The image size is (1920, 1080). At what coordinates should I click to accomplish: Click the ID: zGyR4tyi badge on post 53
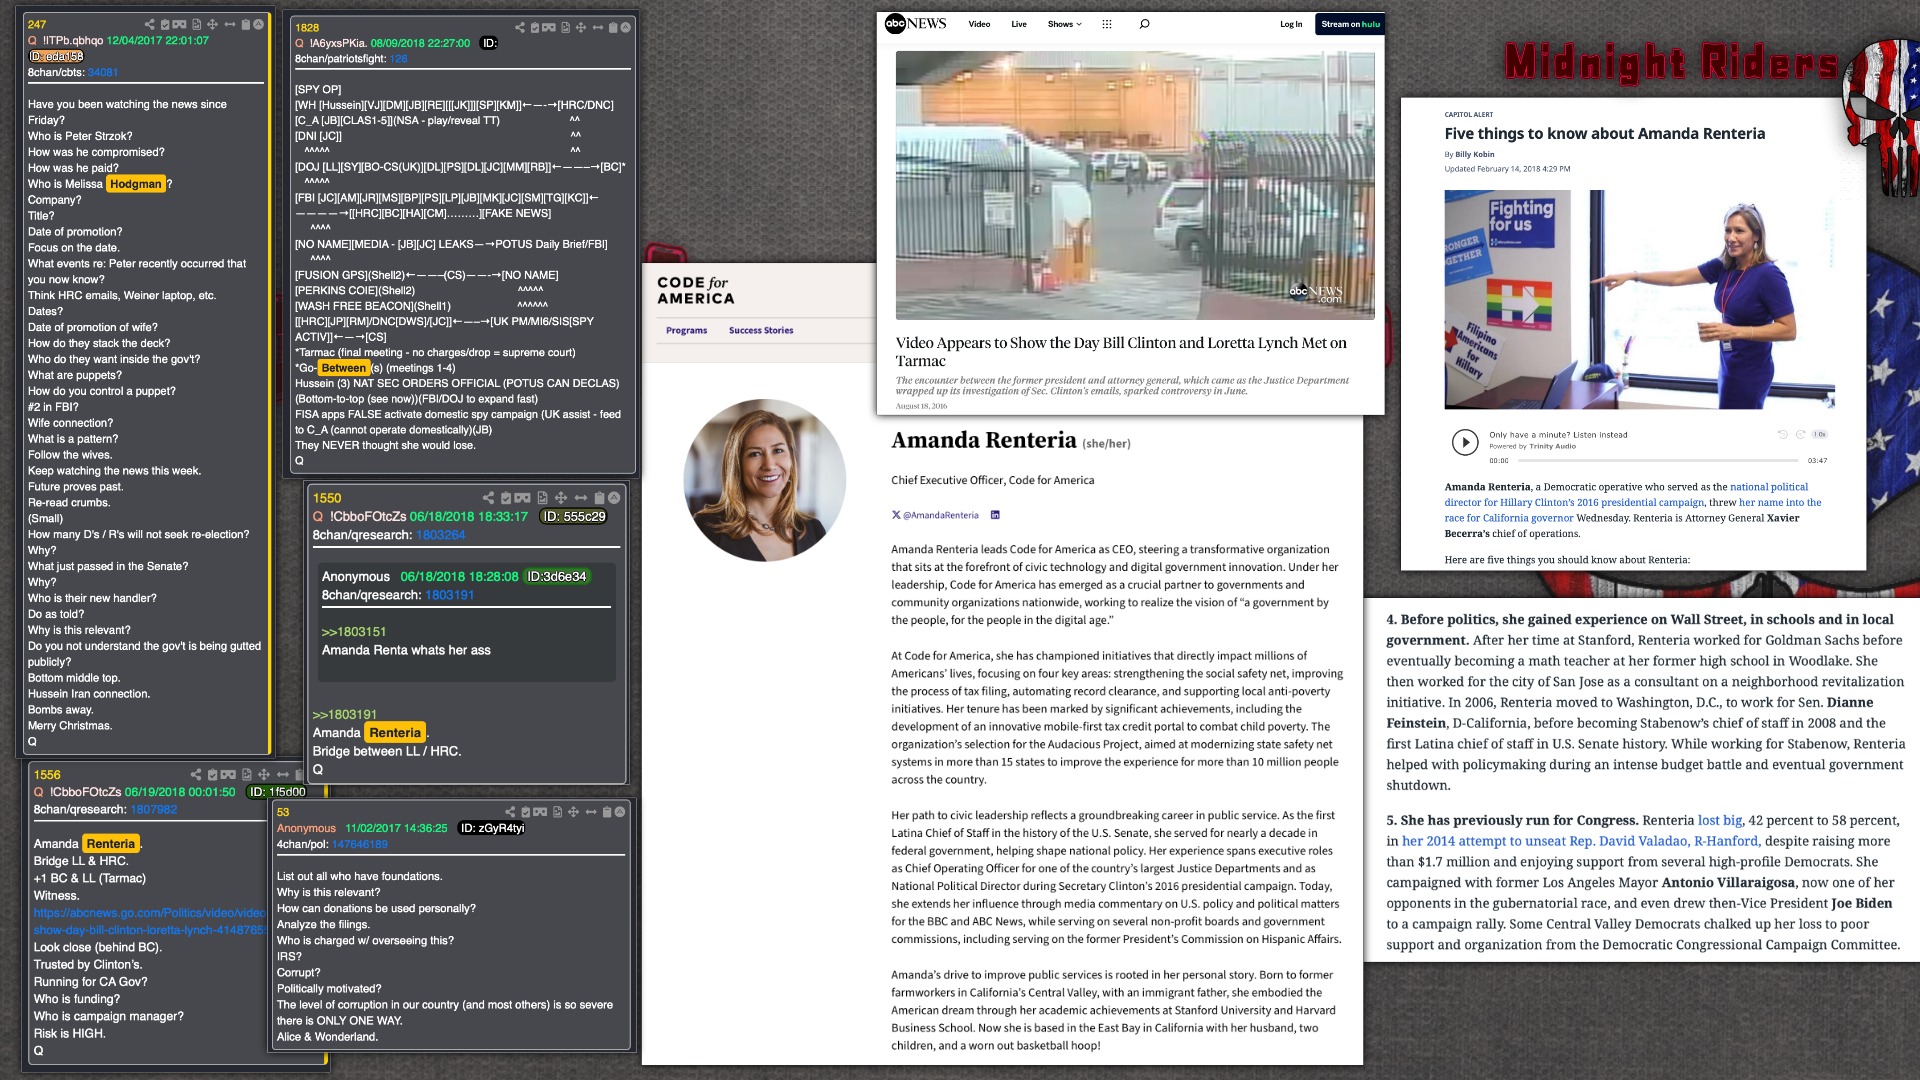pos(491,828)
